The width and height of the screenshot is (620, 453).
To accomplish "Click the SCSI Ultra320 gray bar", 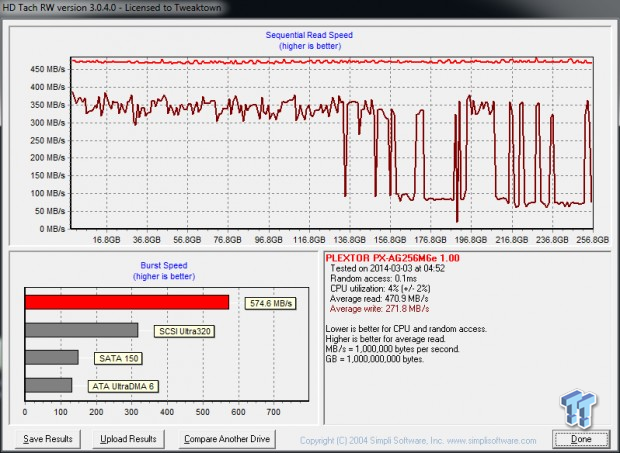I will (81, 330).
